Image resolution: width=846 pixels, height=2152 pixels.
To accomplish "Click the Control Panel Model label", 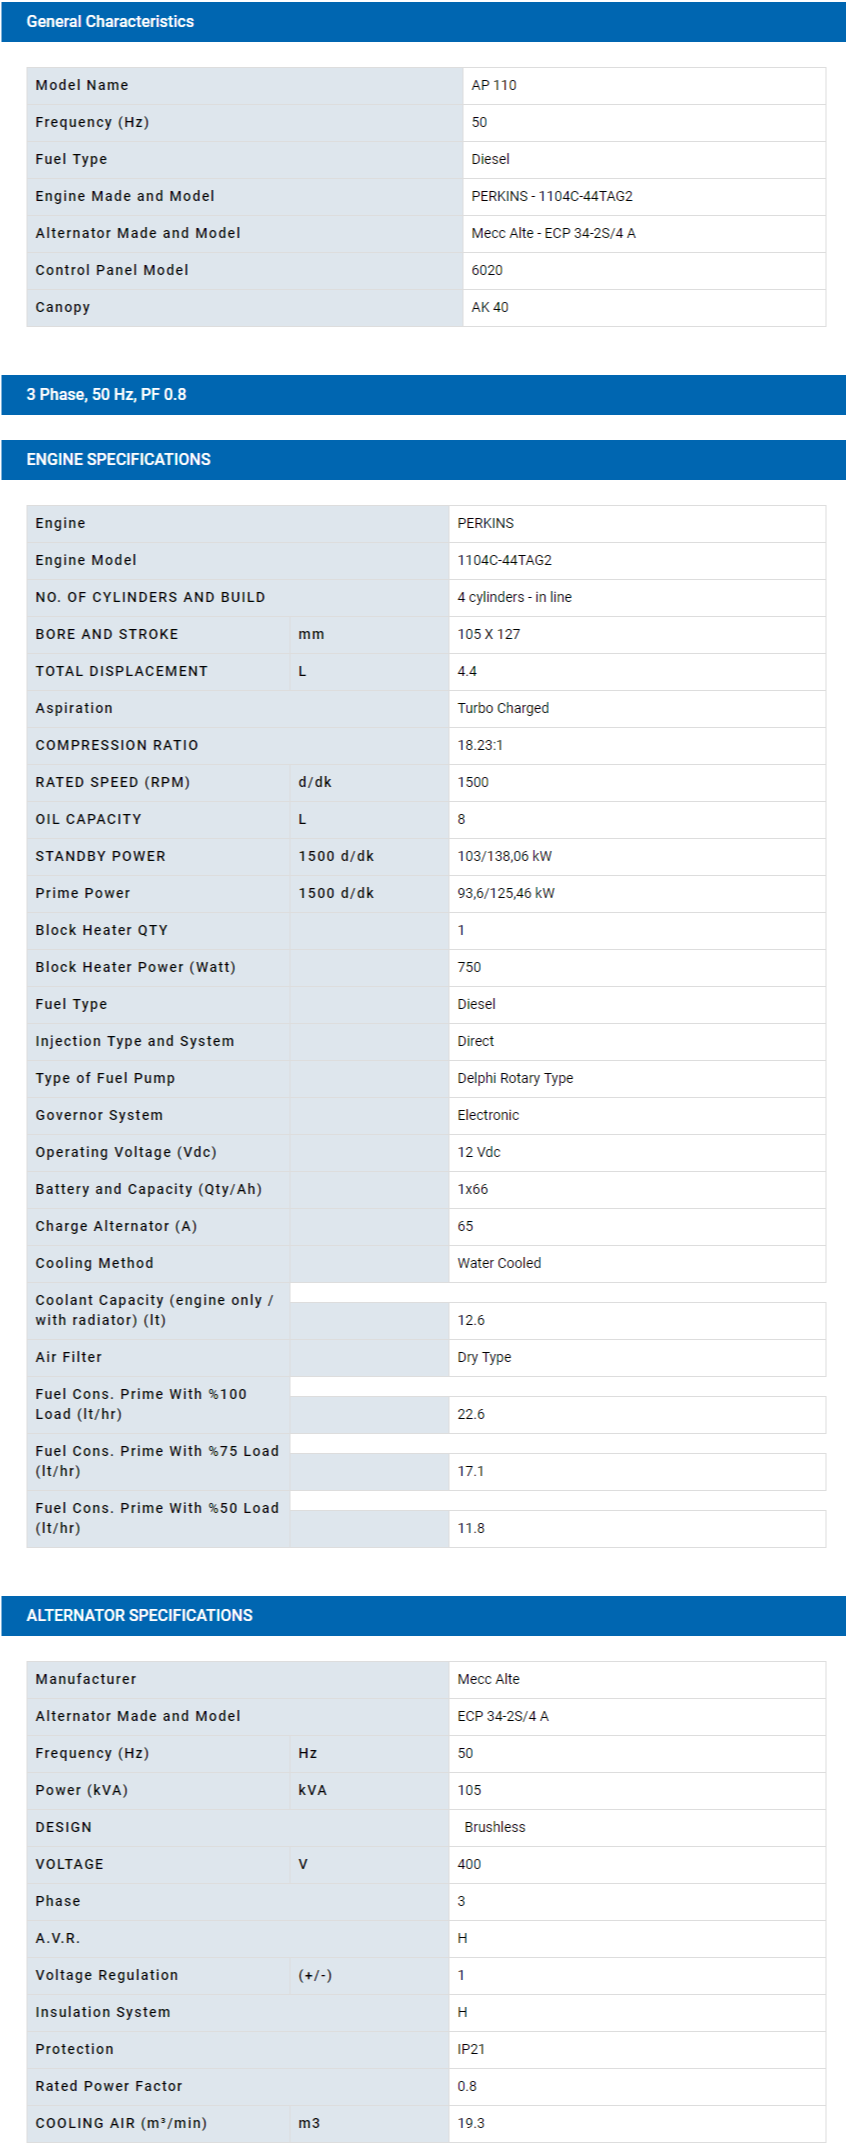I will [x=112, y=271].
